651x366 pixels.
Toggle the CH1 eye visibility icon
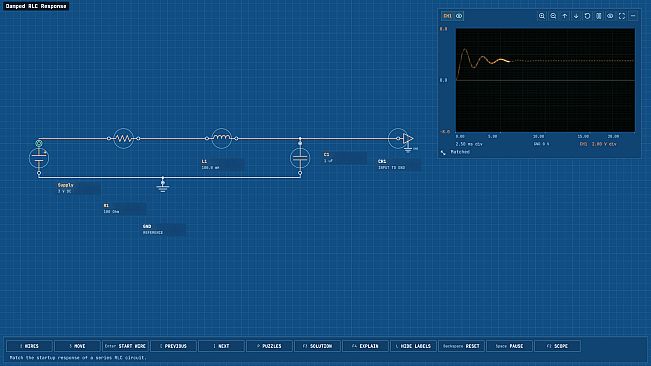pyautogui.click(x=459, y=16)
